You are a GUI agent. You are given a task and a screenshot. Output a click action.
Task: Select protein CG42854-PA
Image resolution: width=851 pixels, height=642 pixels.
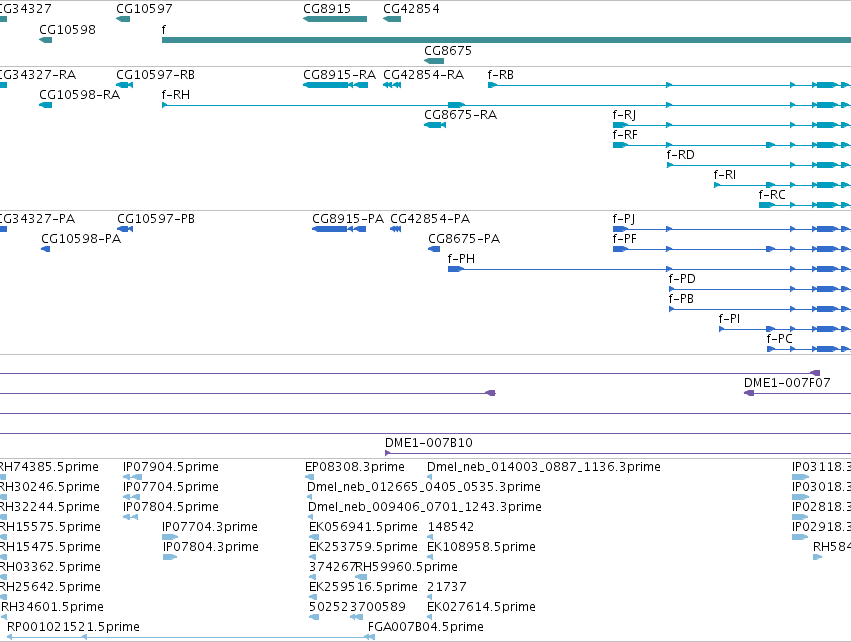tap(430, 219)
